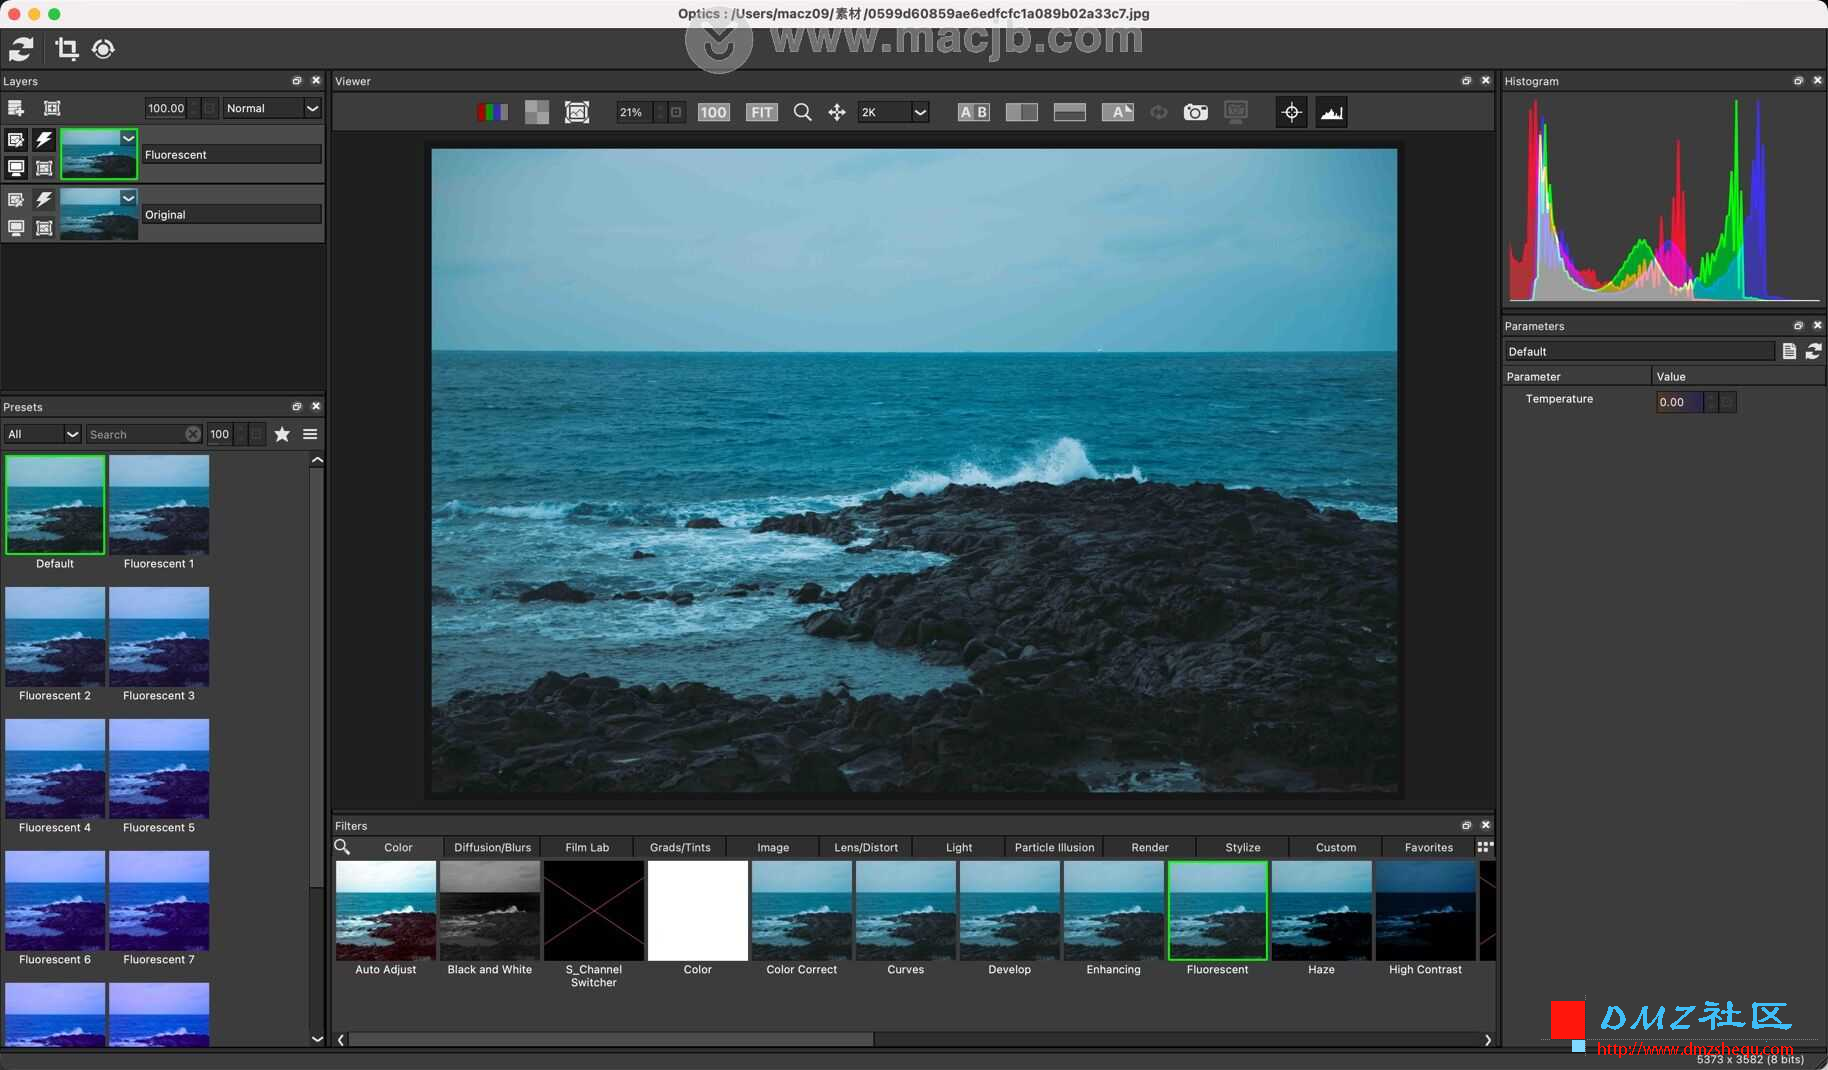Toggle vertical split comparison view
This screenshot has height=1070, width=1828.
[x=1021, y=112]
